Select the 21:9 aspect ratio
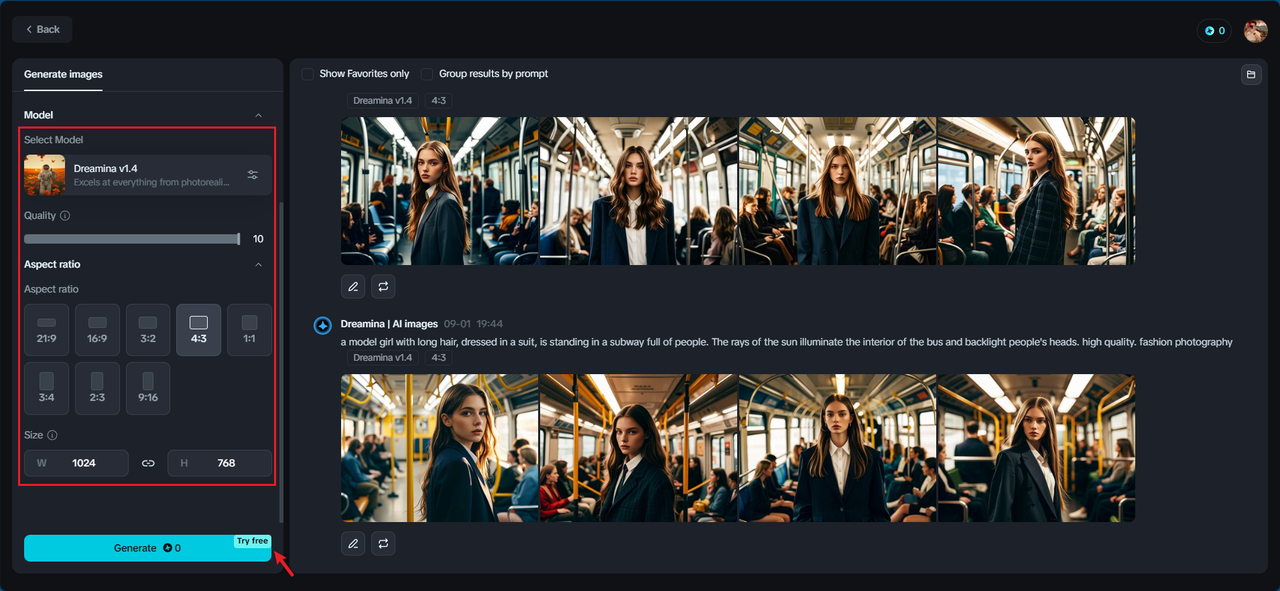The width and height of the screenshot is (1280, 591). coord(47,330)
